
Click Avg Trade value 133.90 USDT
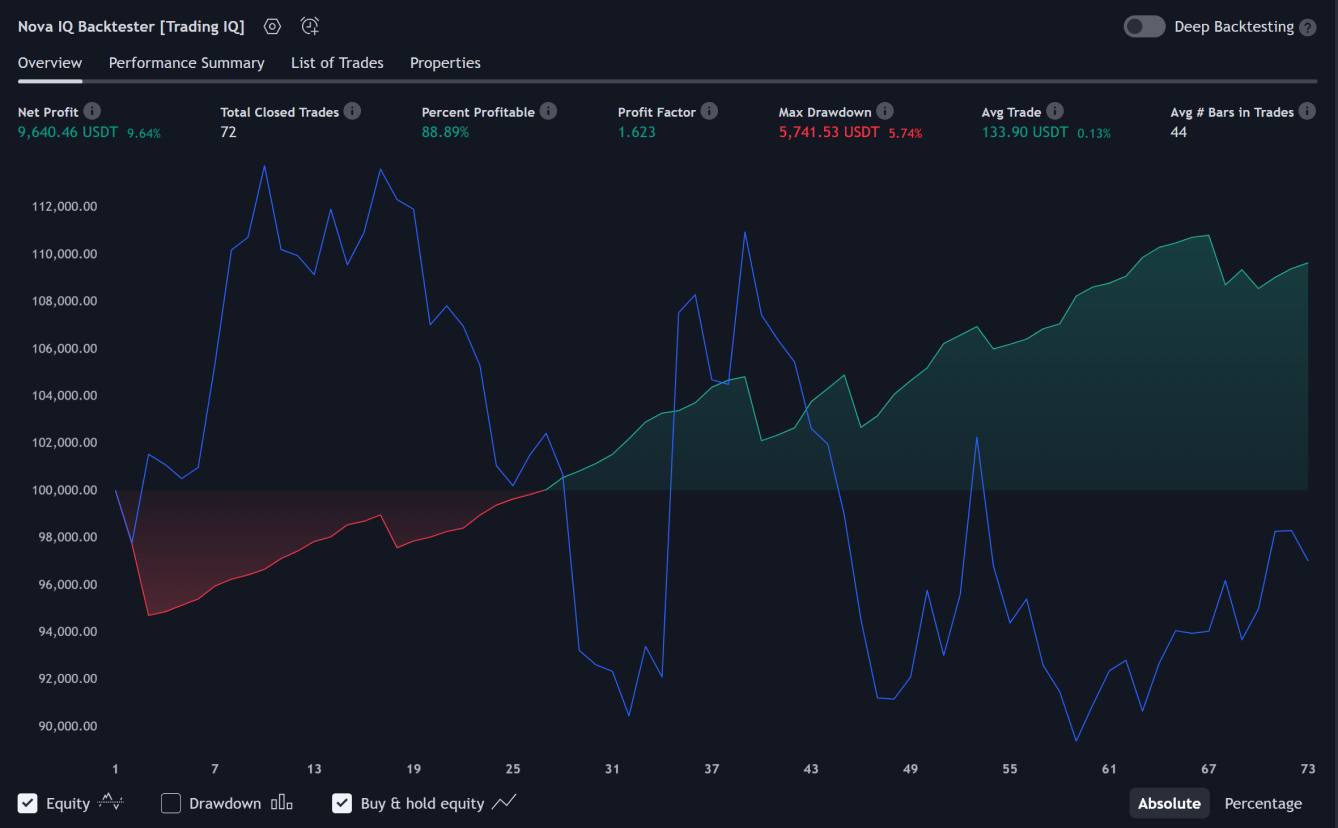(x=1025, y=132)
